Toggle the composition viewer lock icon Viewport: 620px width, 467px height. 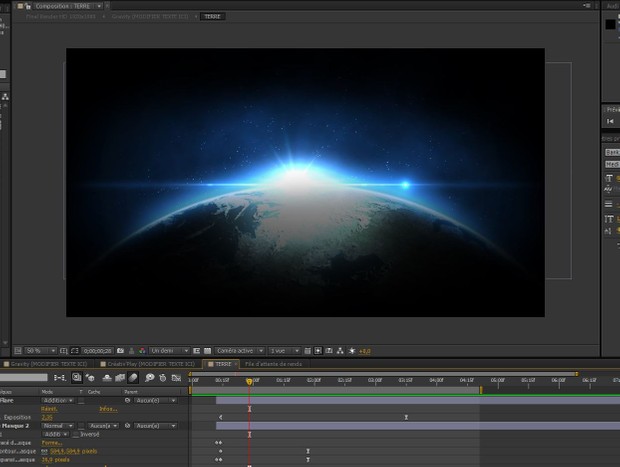point(28,6)
